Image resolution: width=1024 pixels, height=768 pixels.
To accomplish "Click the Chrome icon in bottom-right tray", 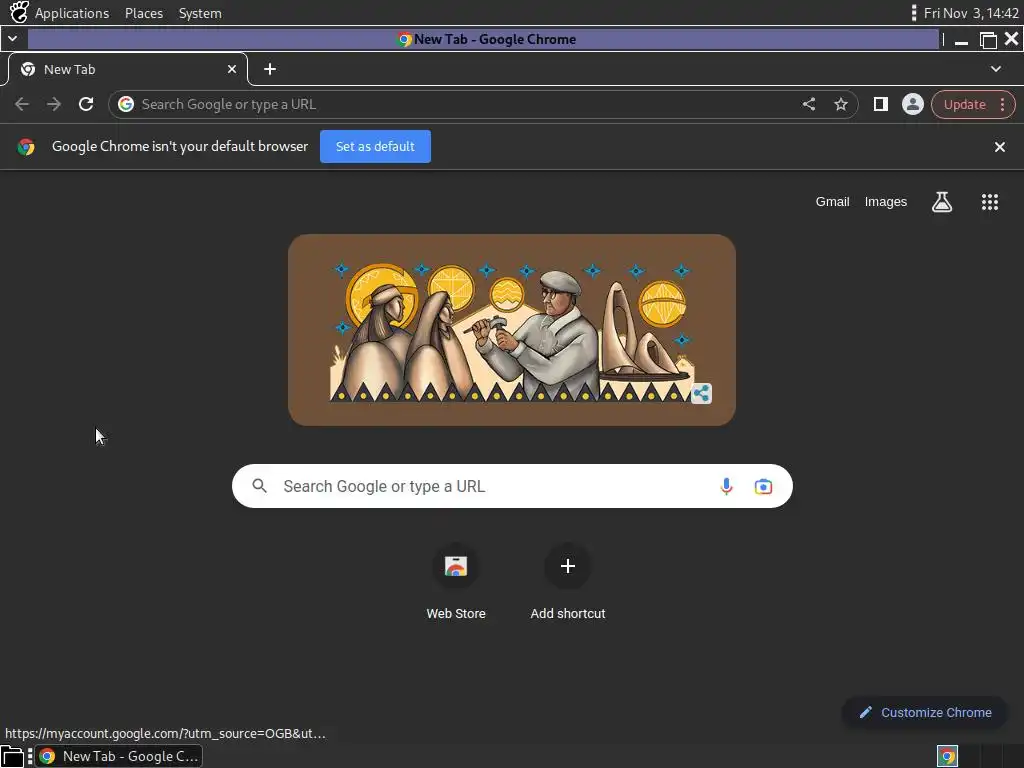I will (x=947, y=756).
